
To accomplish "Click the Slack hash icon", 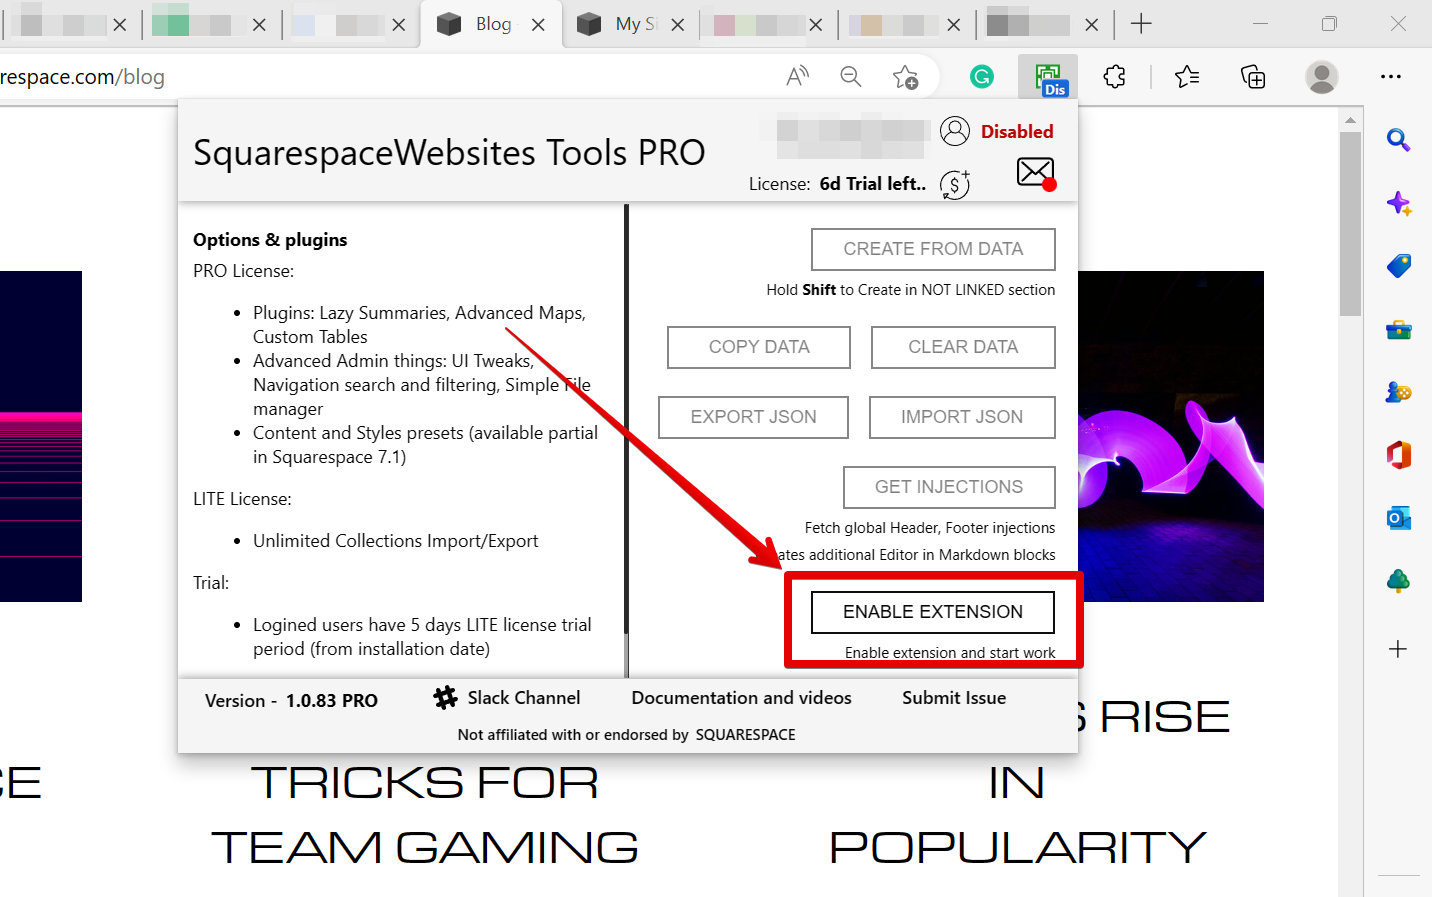I will (x=445, y=698).
